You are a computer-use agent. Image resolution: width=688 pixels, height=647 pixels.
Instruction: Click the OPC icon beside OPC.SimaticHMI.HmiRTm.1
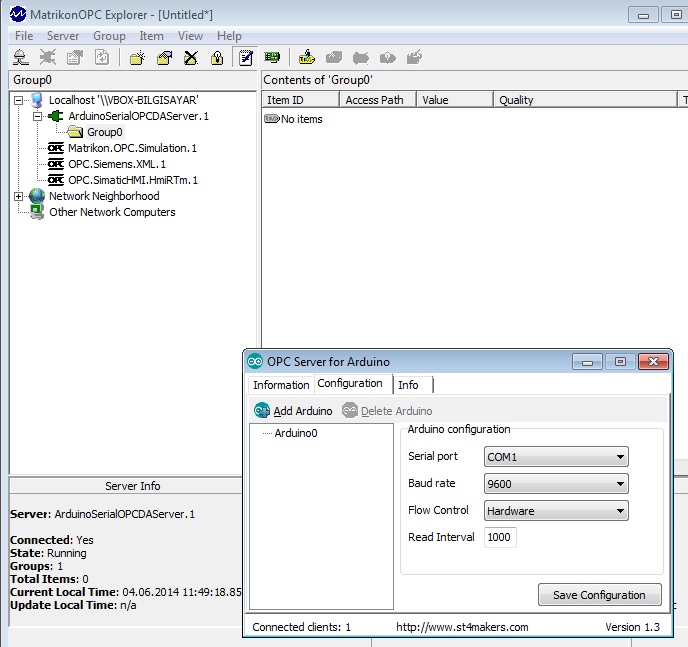coord(56,180)
